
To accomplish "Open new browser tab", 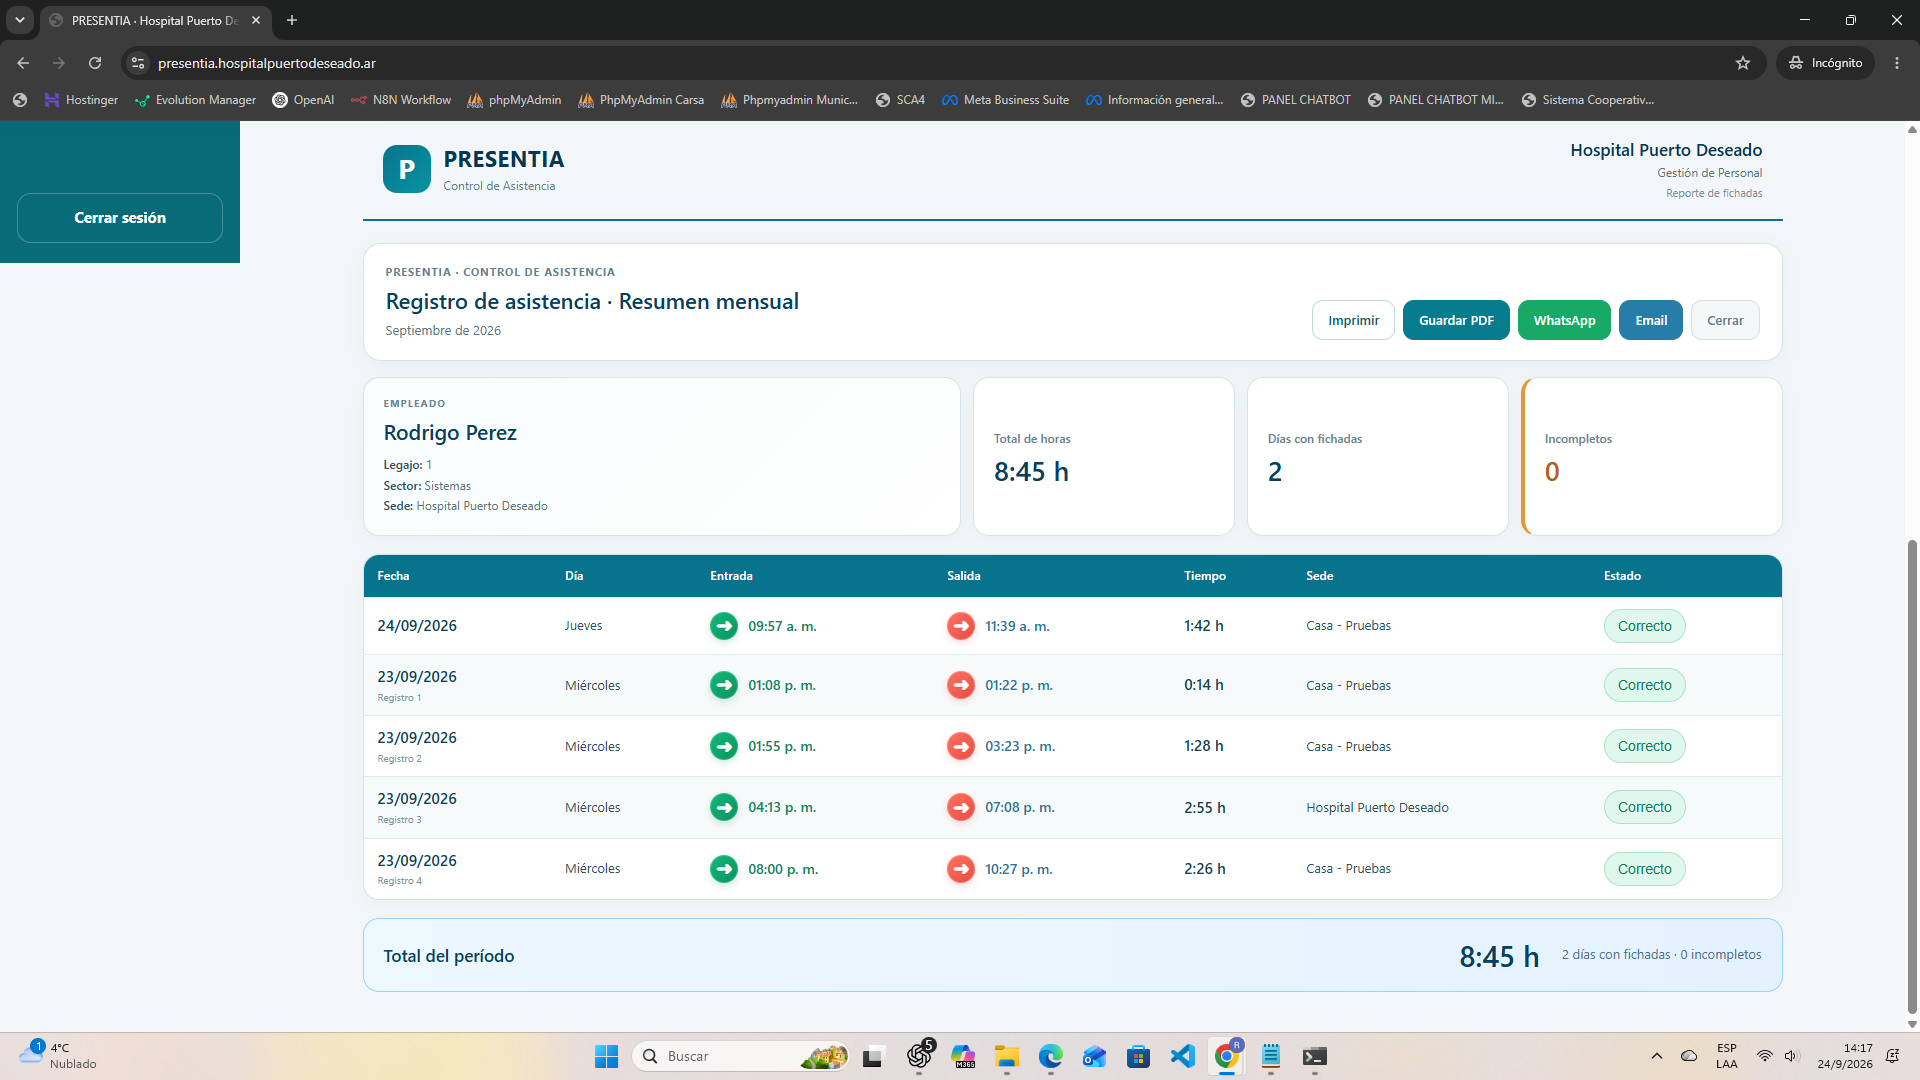I will (x=292, y=20).
